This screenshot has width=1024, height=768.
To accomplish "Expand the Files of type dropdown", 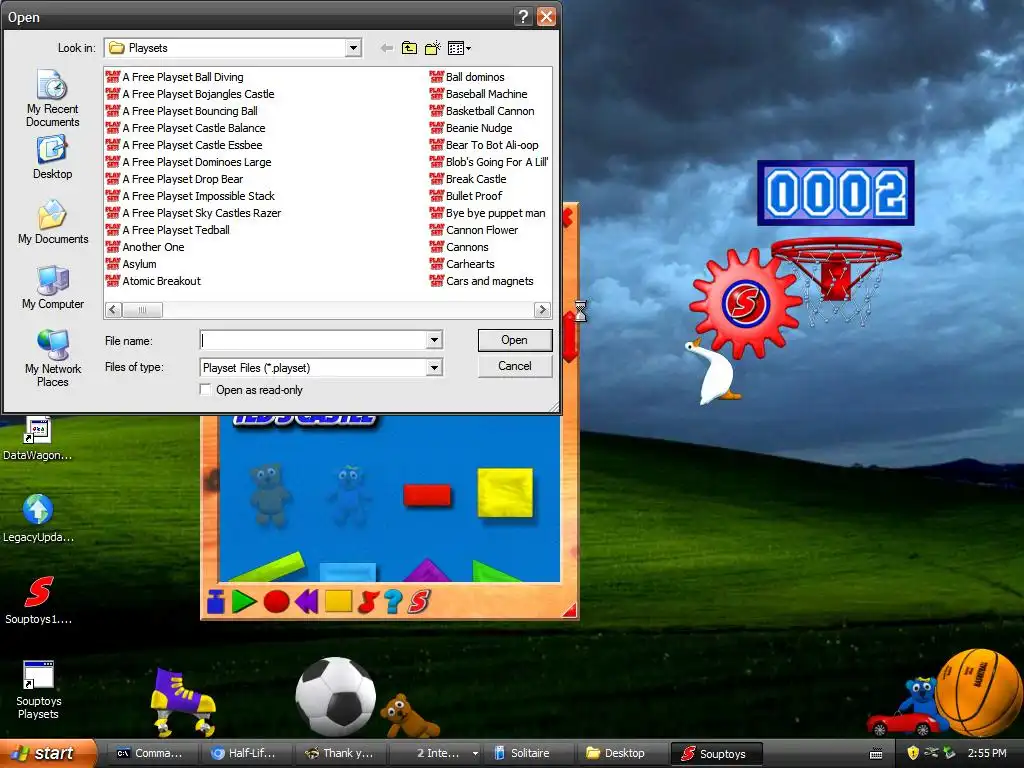I will pyautogui.click(x=434, y=368).
